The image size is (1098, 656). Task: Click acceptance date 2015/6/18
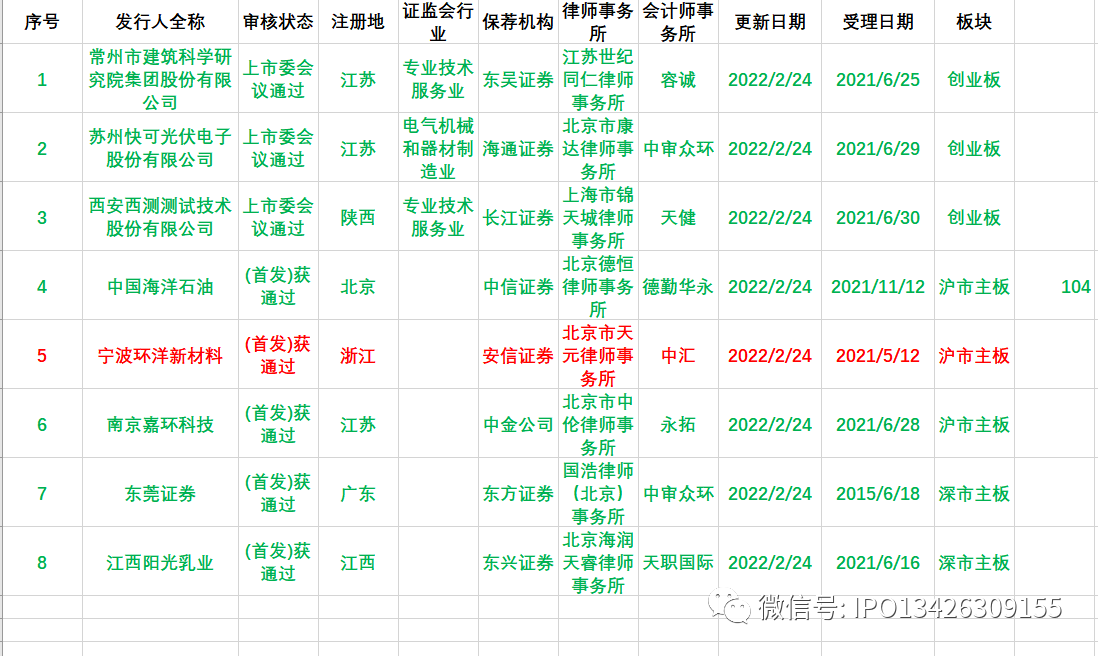(x=877, y=493)
